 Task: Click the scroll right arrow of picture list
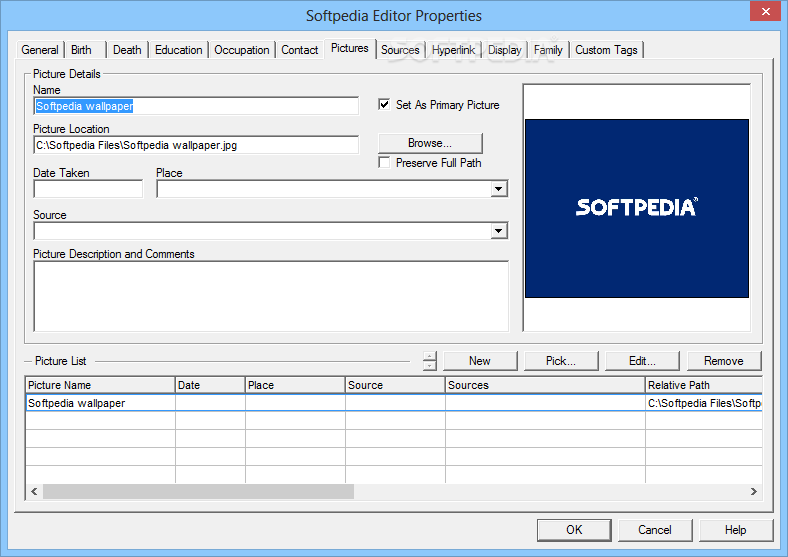point(754,492)
